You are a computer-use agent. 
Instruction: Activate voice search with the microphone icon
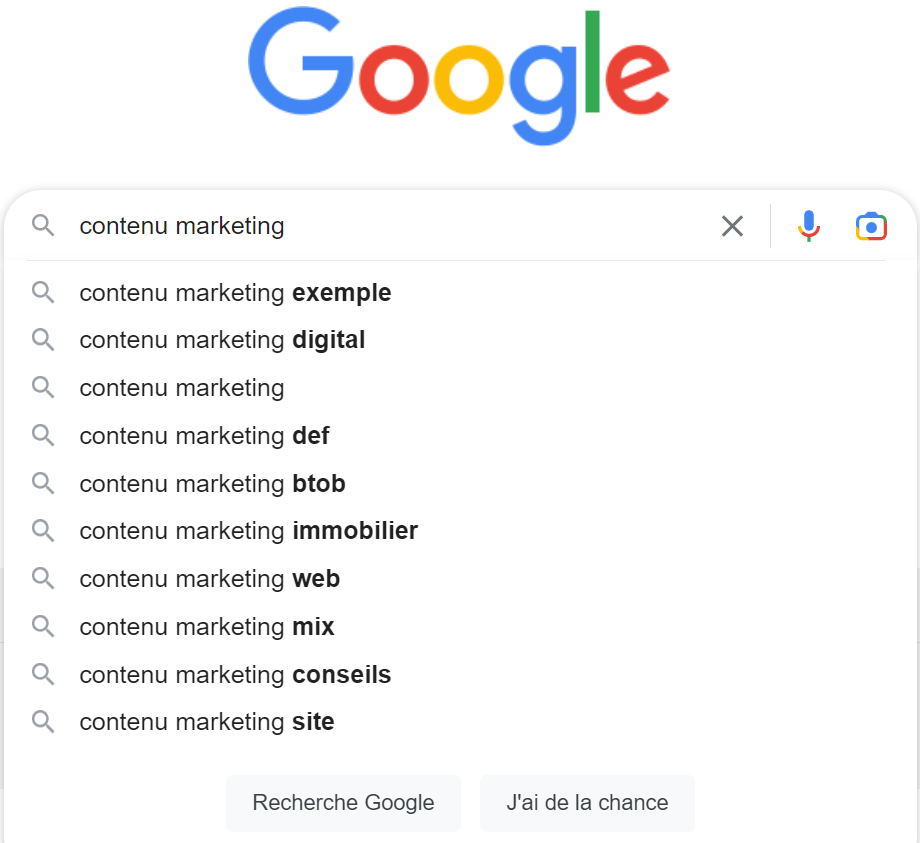[x=808, y=226]
